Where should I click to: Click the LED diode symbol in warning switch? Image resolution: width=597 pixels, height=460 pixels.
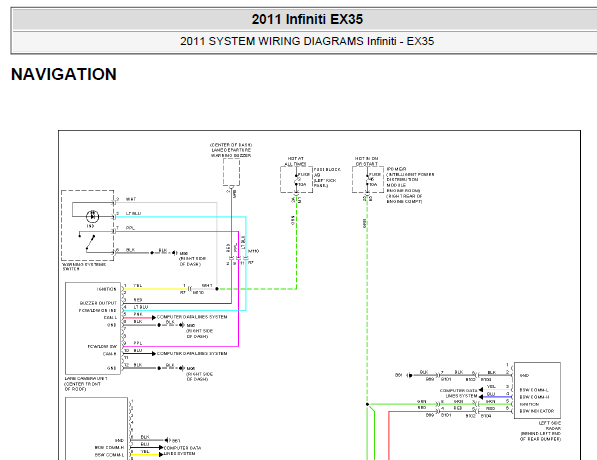click(x=92, y=216)
